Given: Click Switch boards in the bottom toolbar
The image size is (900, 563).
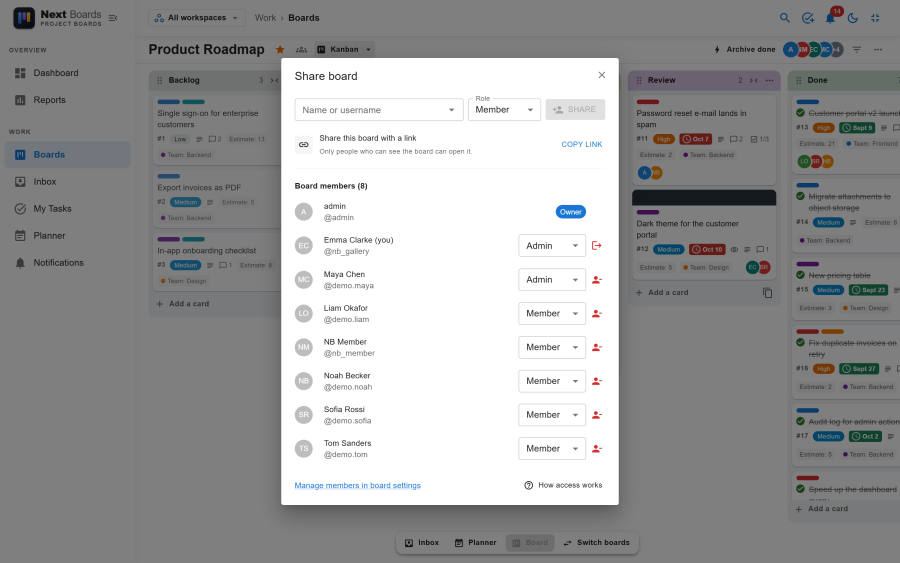Looking at the screenshot, I should click(597, 543).
